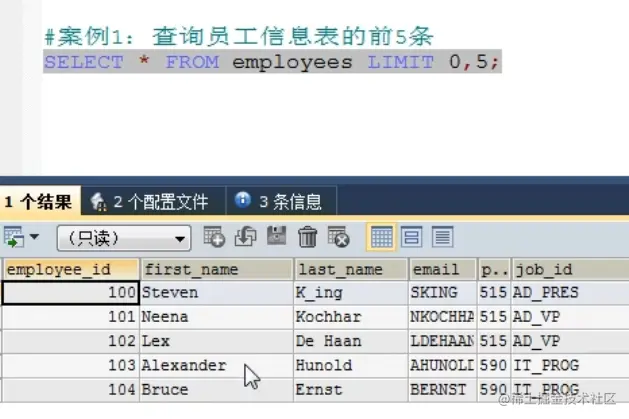Click the AD_VP cell in Neena's row
629x419 pixels.
(x=570, y=317)
